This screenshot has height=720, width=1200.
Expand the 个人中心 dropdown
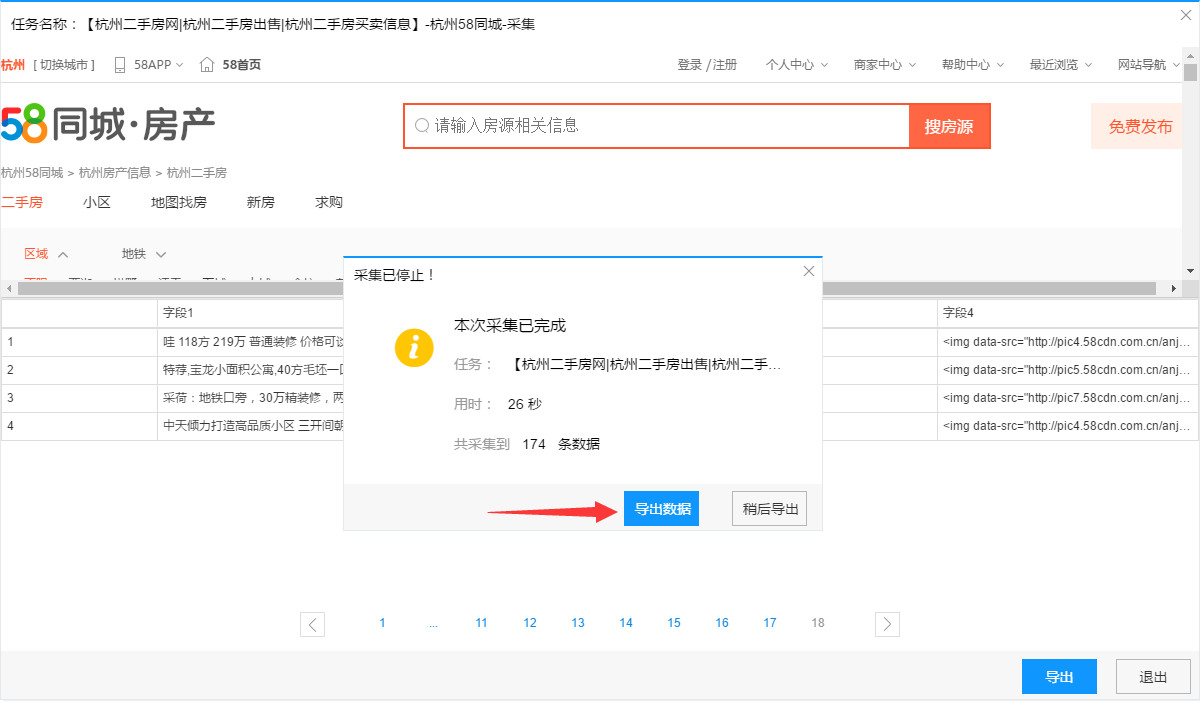pos(797,65)
